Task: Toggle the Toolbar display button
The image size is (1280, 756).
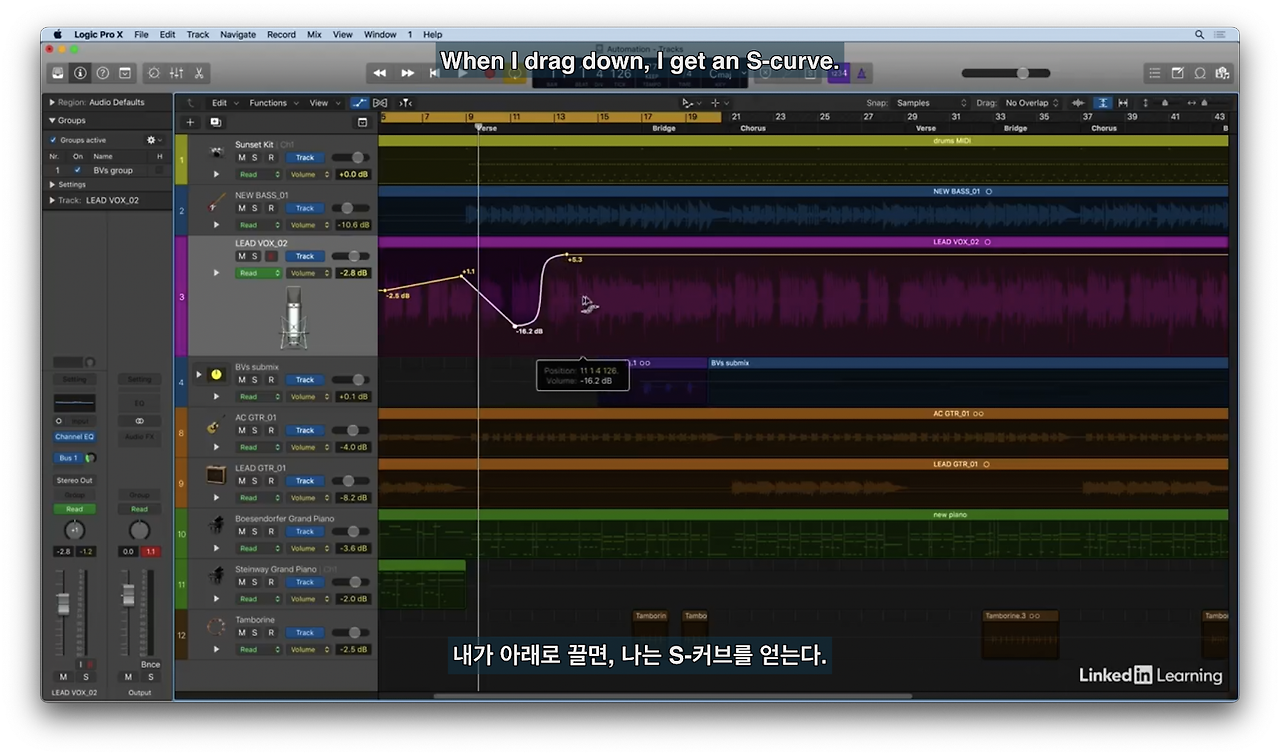Action: tap(125, 73)
